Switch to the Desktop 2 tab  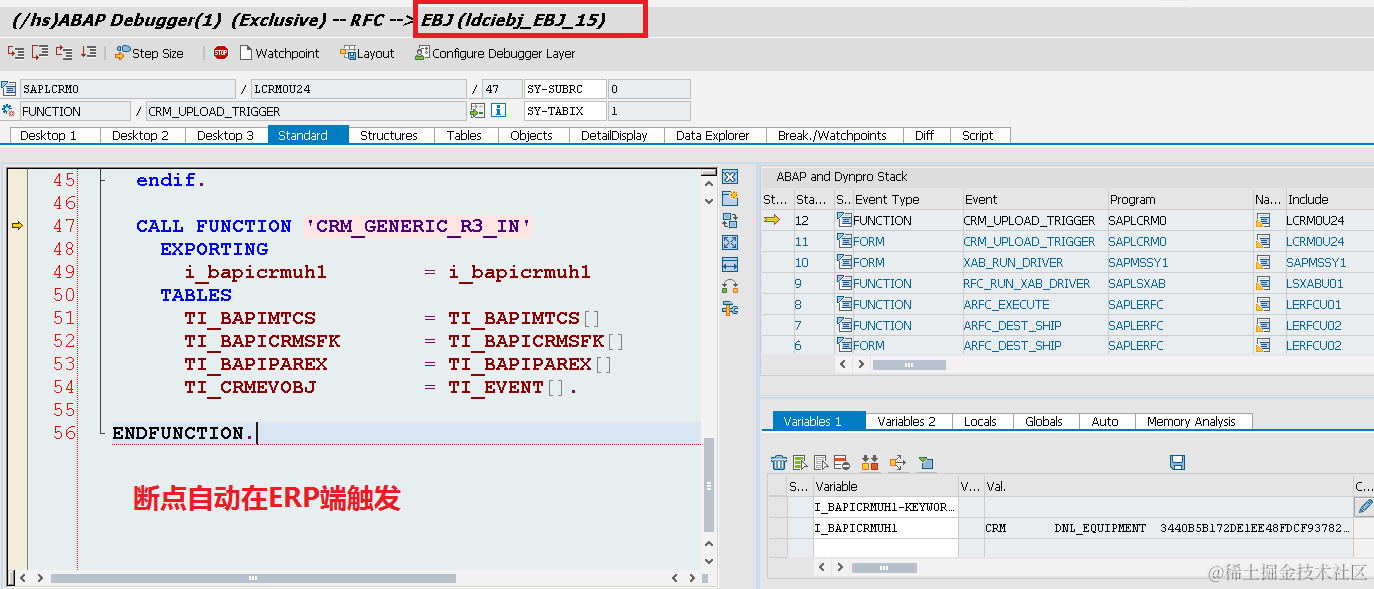pyautogui.click(x=140, y=135)
